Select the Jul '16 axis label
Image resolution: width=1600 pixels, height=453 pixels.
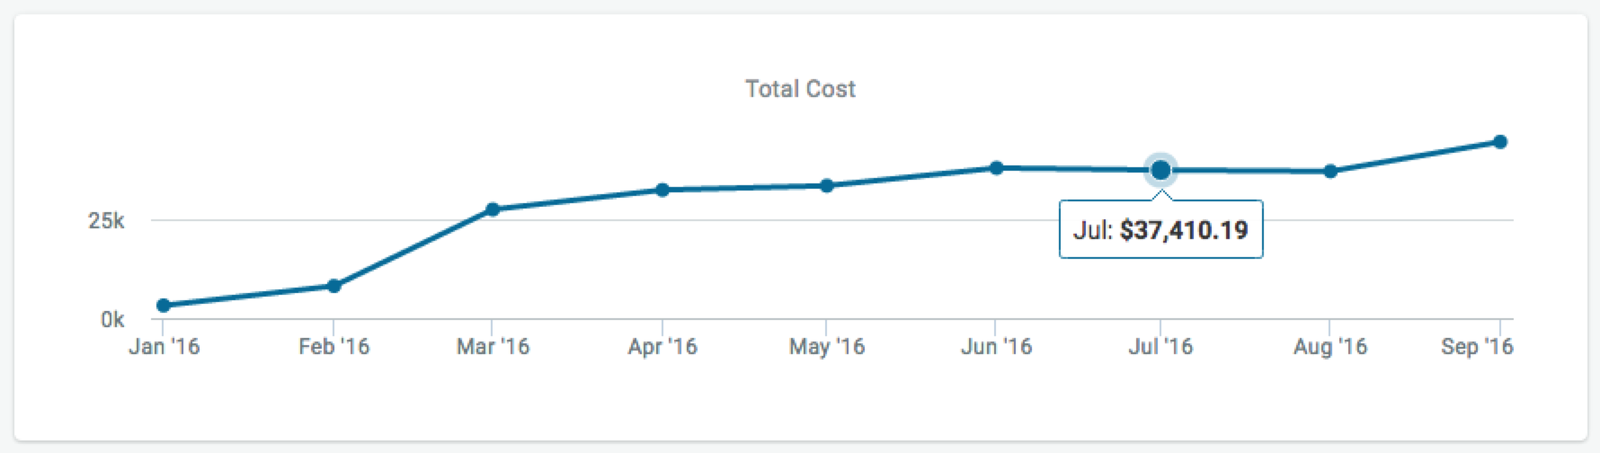click(x=1161, y=346)
